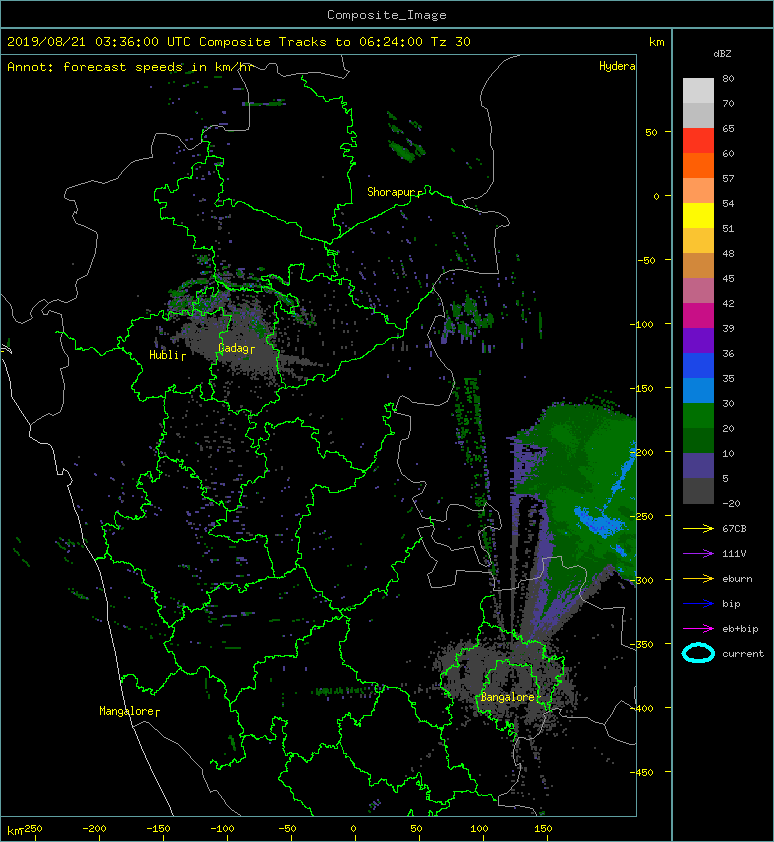Click the eb+bip magenta arrow legend icon
The height and width of the screenshot is (842, 774).
click(x=698, y=629)
